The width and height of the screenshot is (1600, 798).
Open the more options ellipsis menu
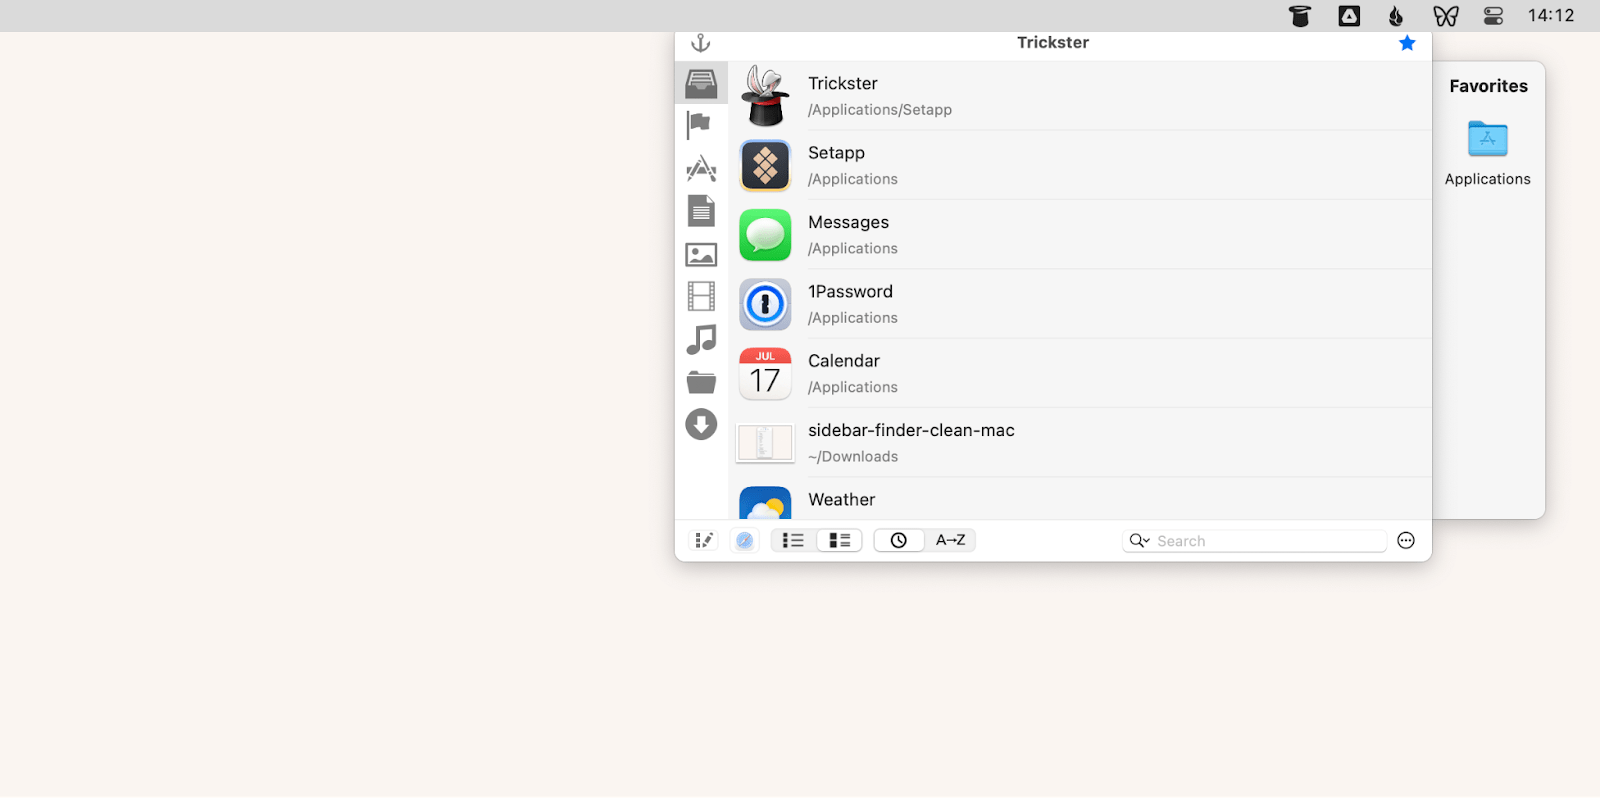click(x=1406, y=541)
